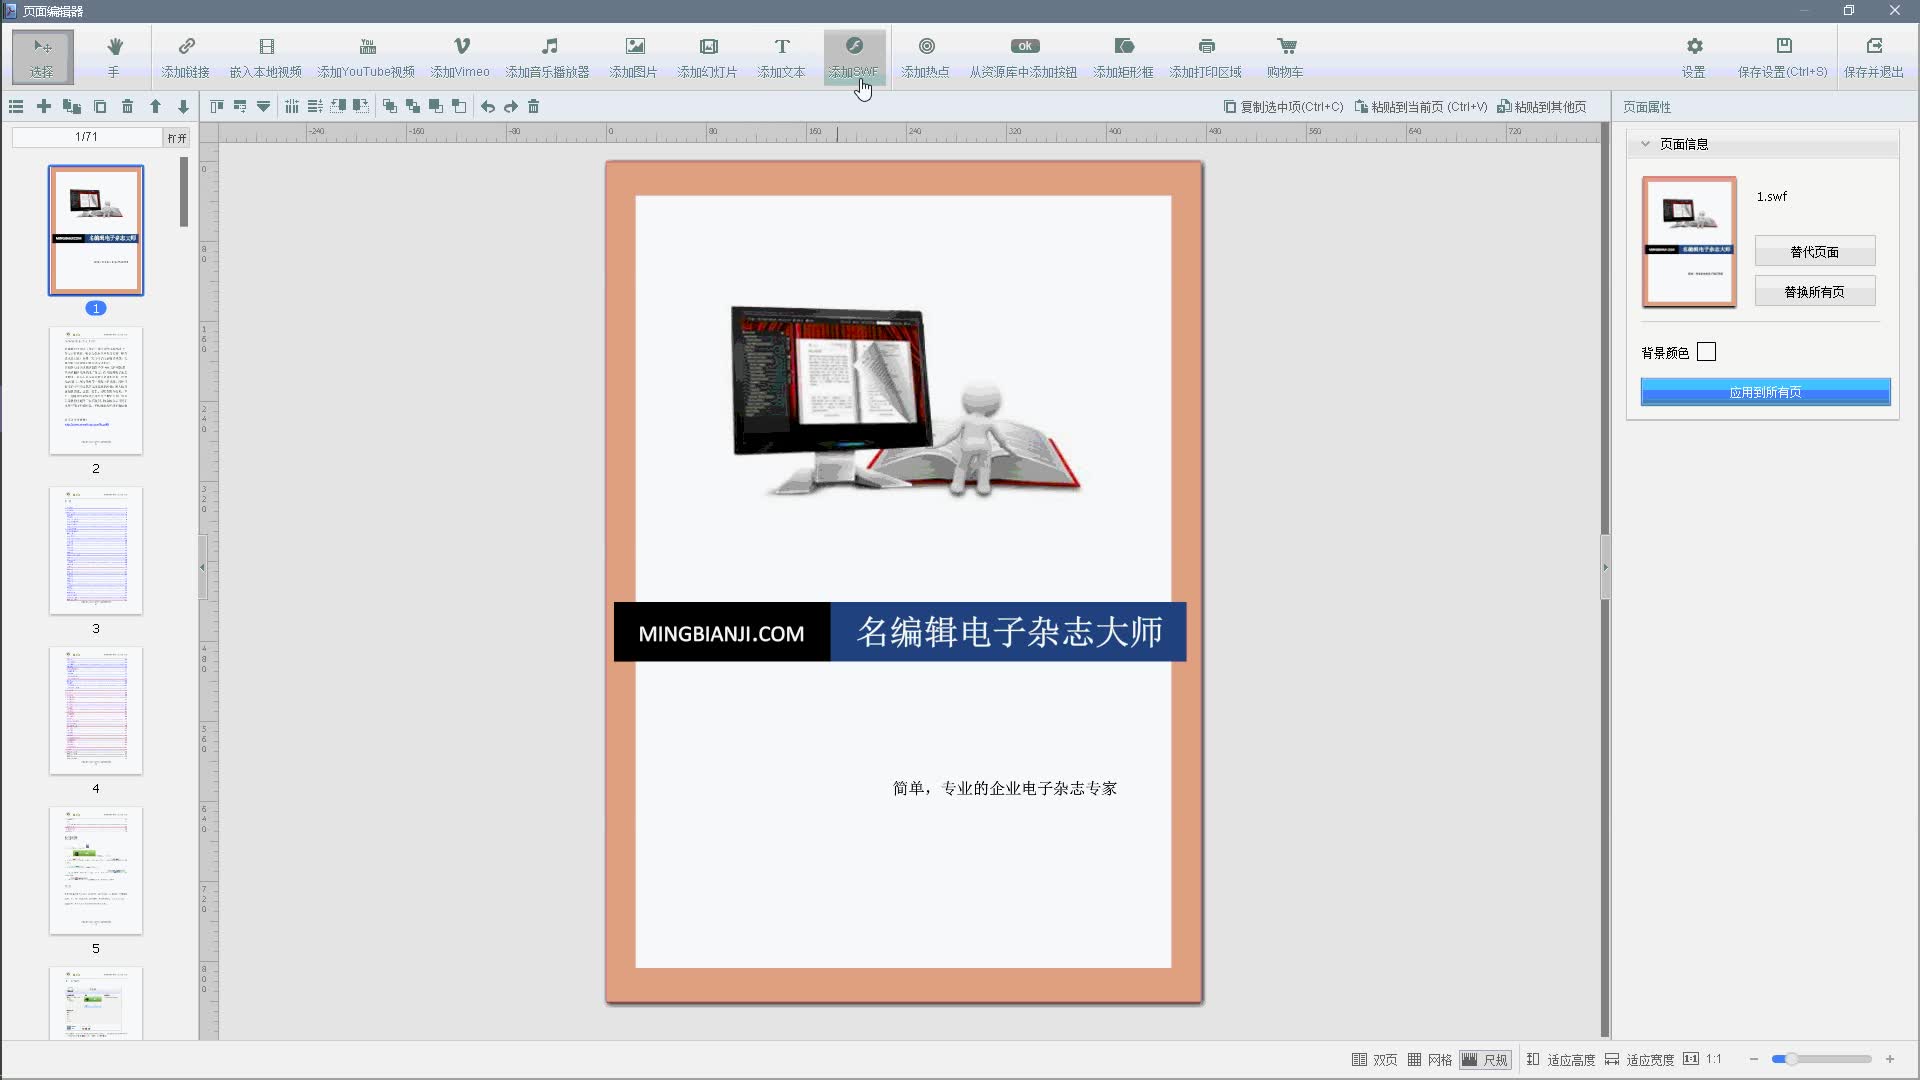Click the distribute horizontally icon

[292, 106]
